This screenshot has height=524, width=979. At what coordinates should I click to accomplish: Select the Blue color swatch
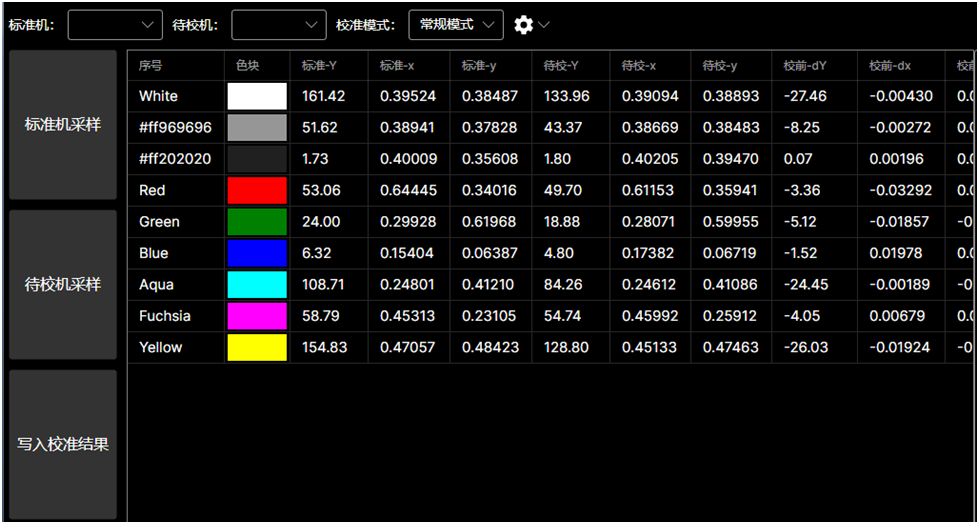(x=257, y=254)
